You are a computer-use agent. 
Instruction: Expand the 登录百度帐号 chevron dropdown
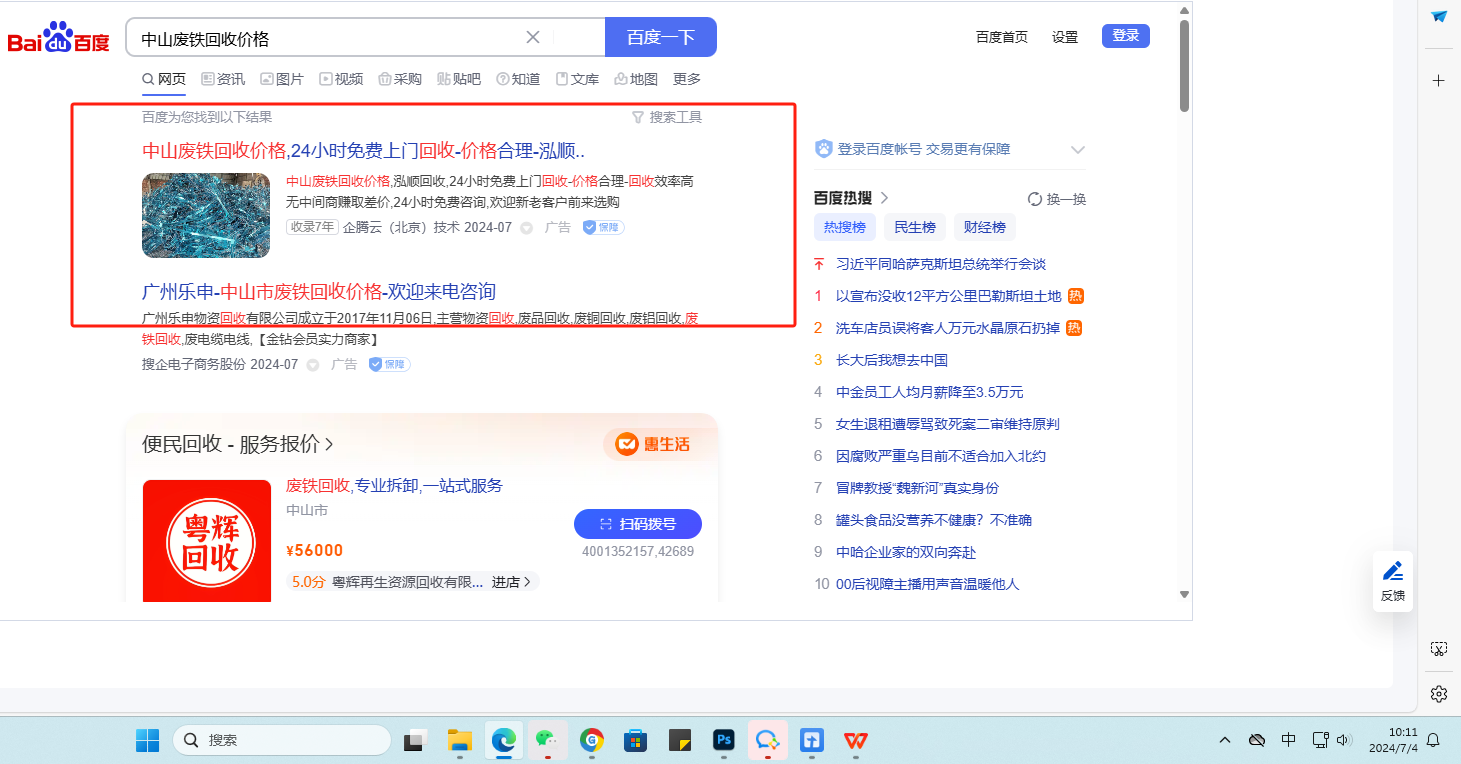[1077, 150]
